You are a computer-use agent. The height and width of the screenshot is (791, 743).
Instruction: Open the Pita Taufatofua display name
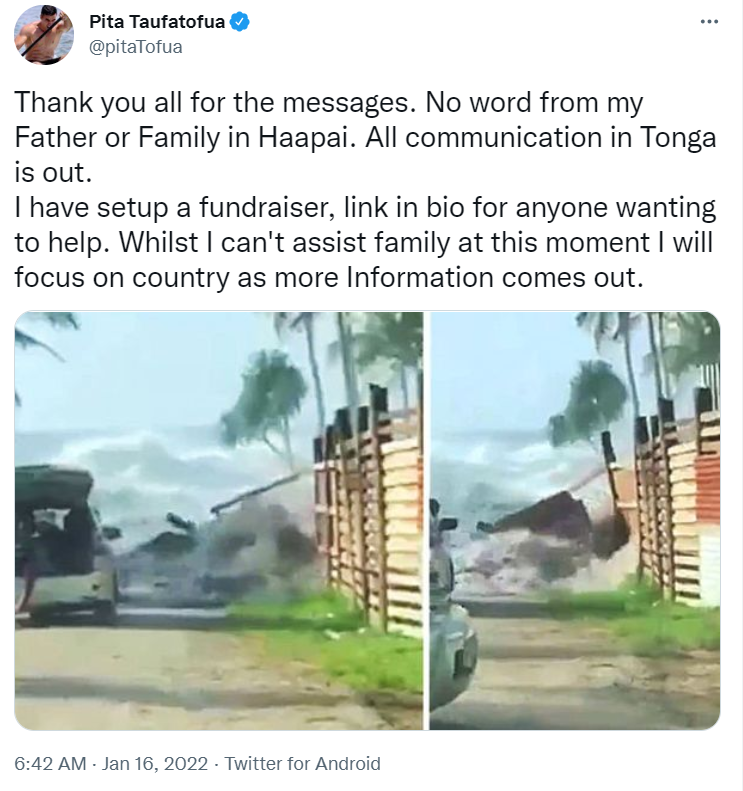[157, 22]
